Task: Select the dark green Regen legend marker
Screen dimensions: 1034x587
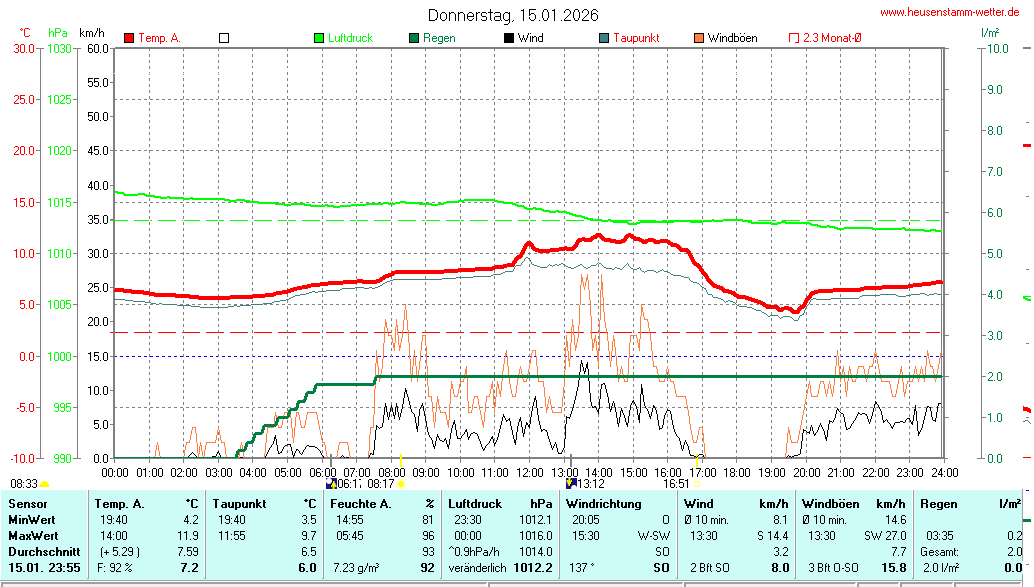Action: [x=414, y=38]
